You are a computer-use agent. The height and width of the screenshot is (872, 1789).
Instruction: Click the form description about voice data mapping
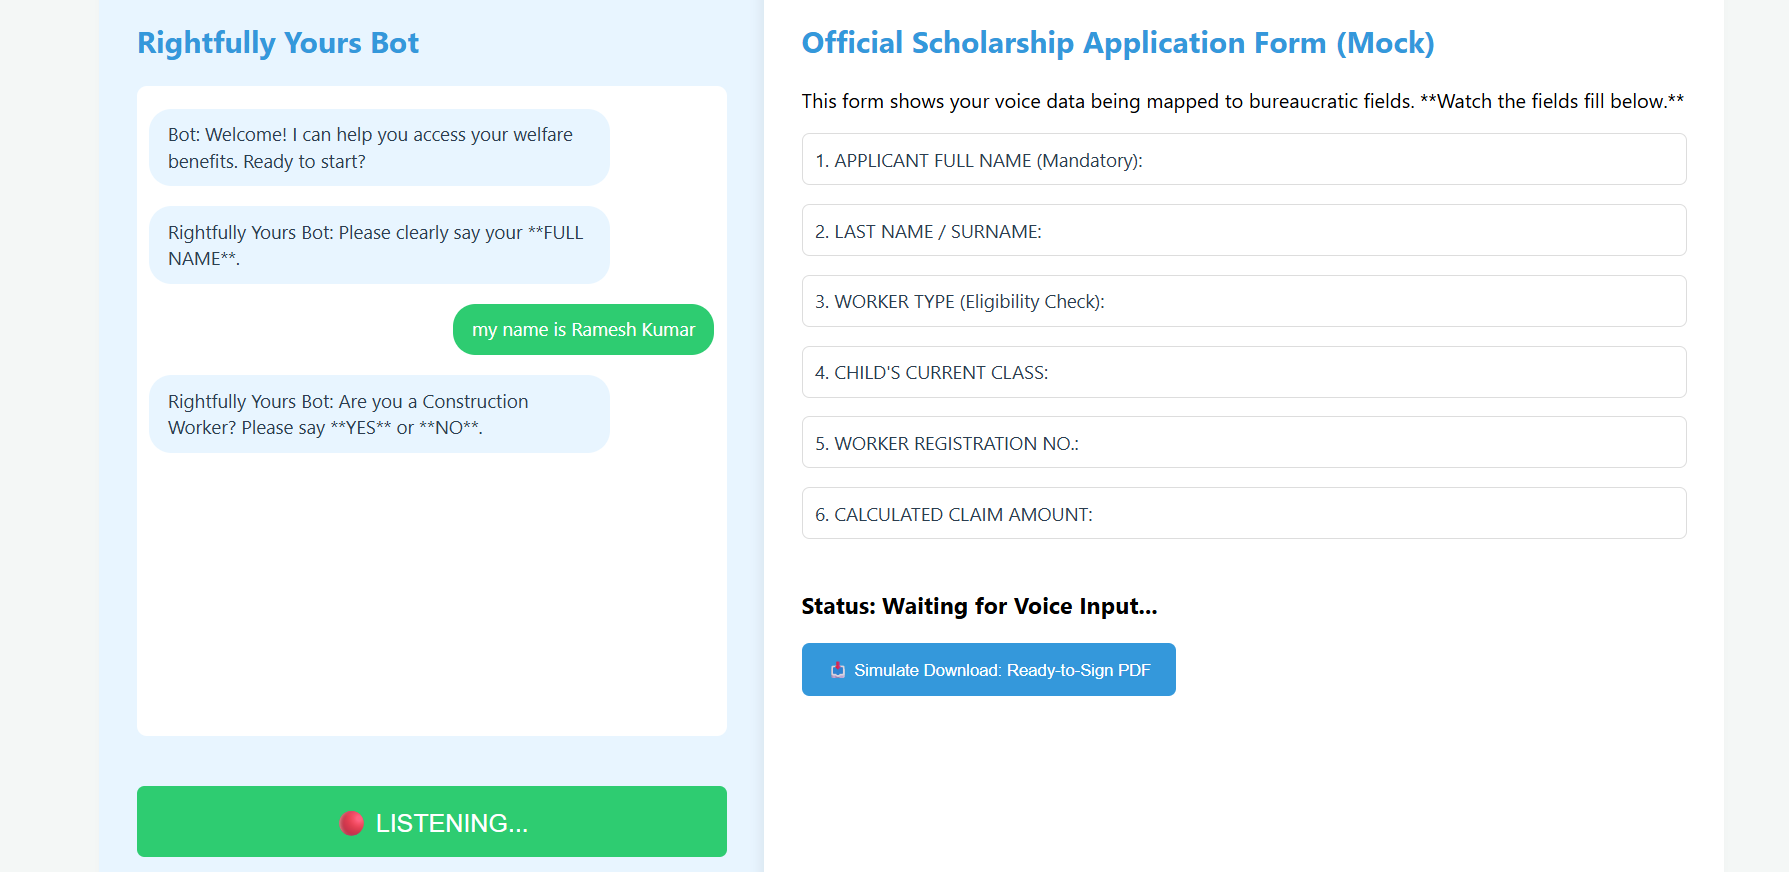click(x=1242, y=101)
